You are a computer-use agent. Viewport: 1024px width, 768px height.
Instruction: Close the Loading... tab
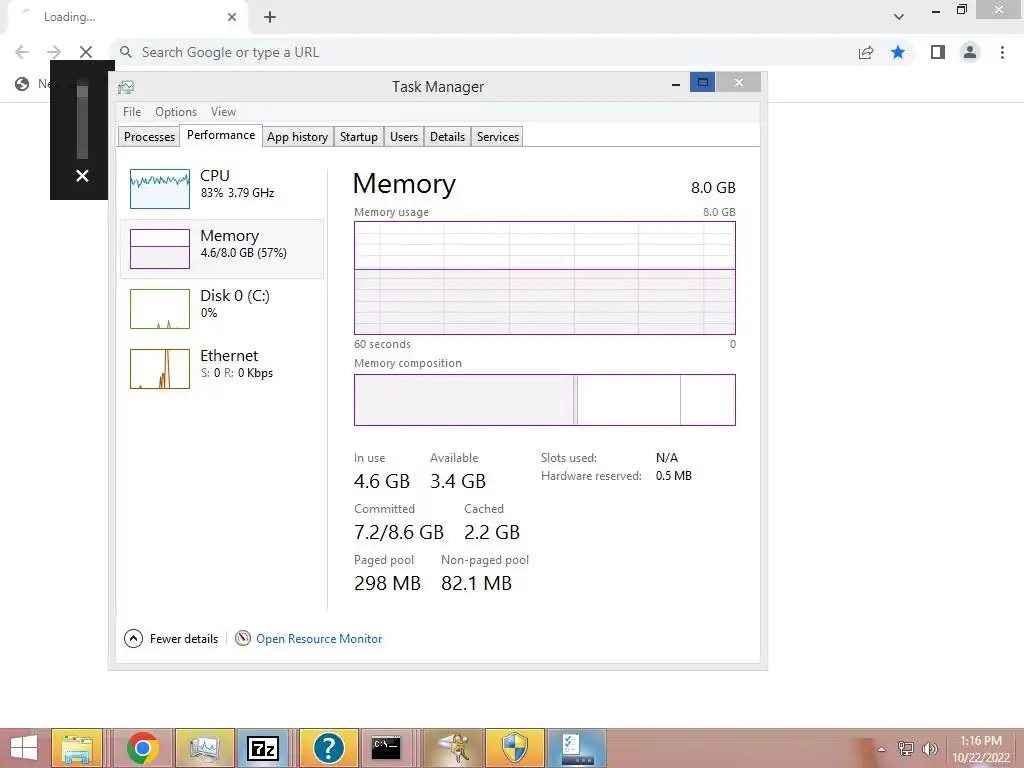point(232,17)
